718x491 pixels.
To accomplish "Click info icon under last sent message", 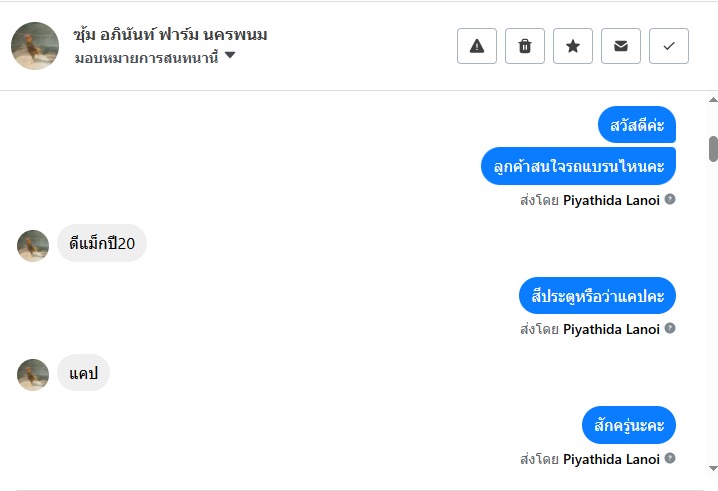I will pyautogui.click(x=670, y=458).
